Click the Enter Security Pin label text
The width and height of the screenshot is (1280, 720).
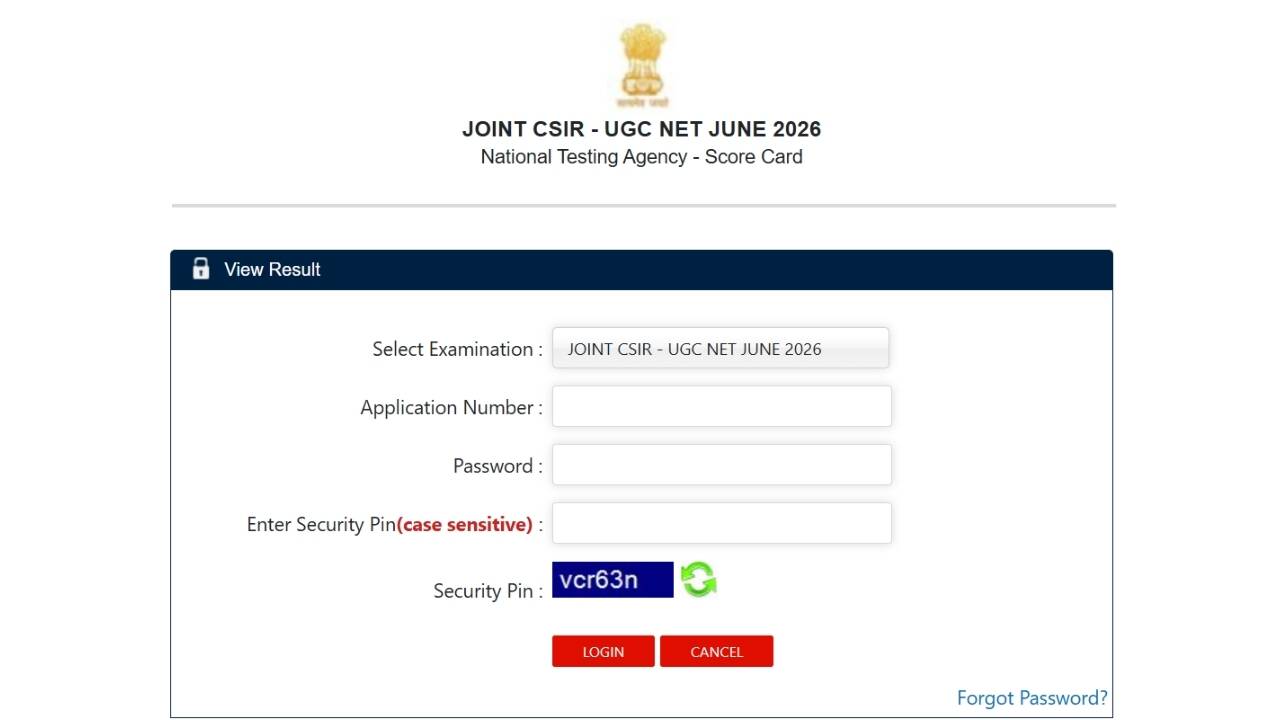pos(321,524)
